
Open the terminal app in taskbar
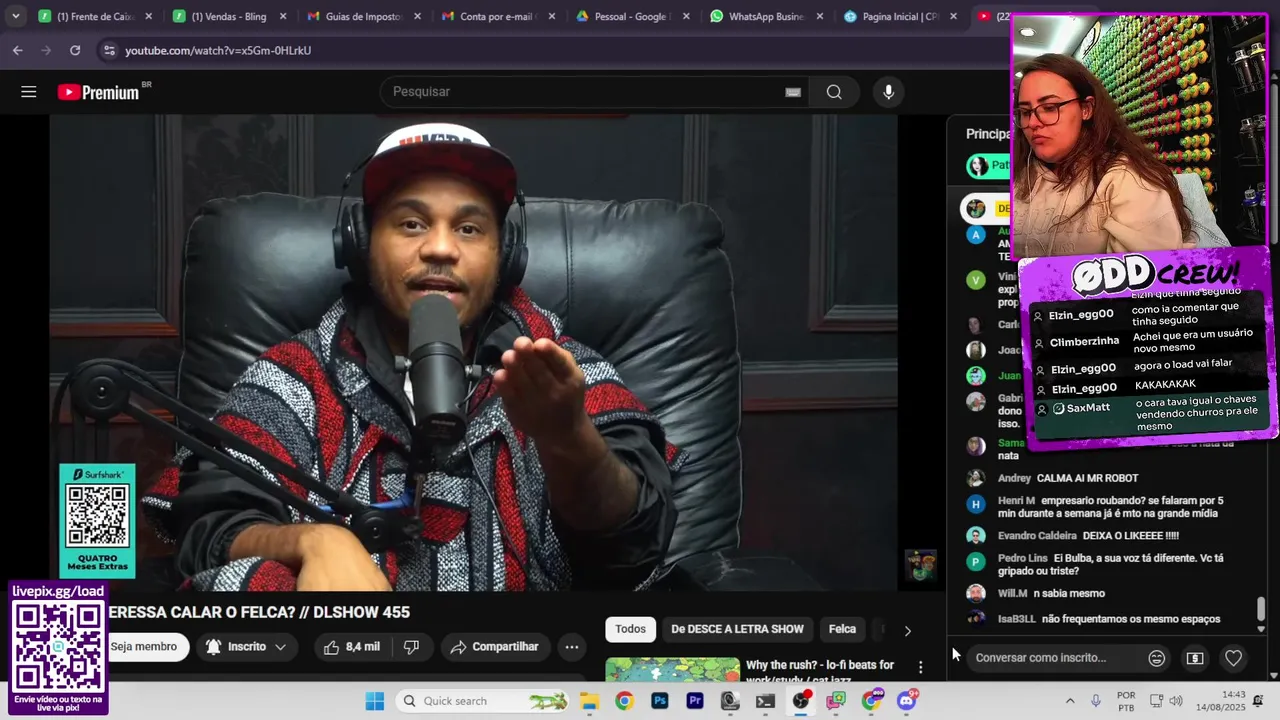[765, 701]
